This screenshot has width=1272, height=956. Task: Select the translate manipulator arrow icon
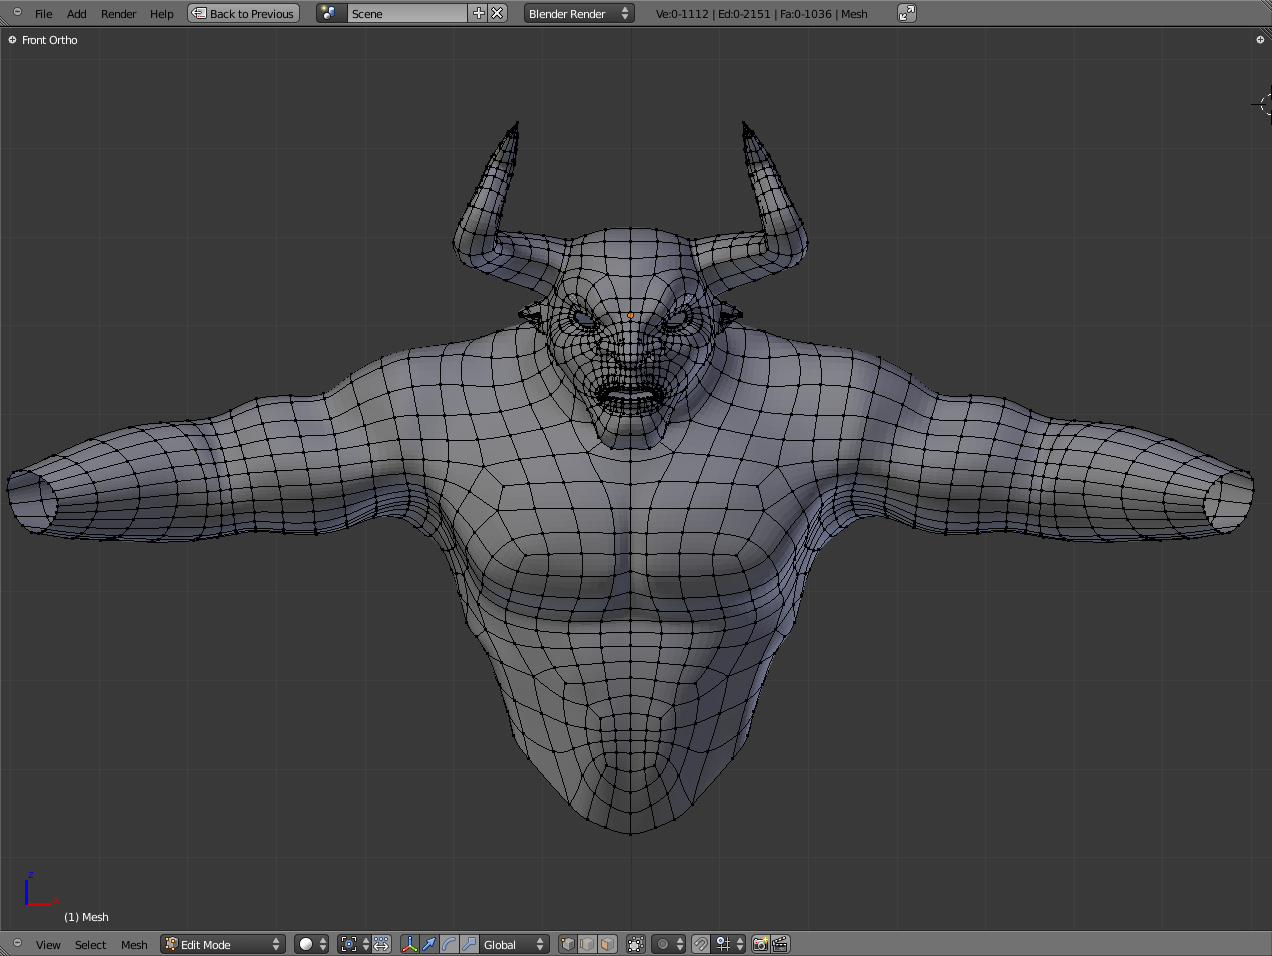(x=429, y=944)
